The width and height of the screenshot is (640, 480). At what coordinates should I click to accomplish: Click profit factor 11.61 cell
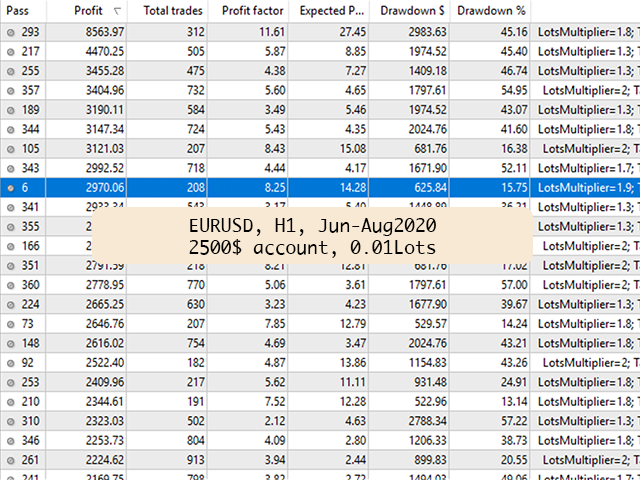272,32
